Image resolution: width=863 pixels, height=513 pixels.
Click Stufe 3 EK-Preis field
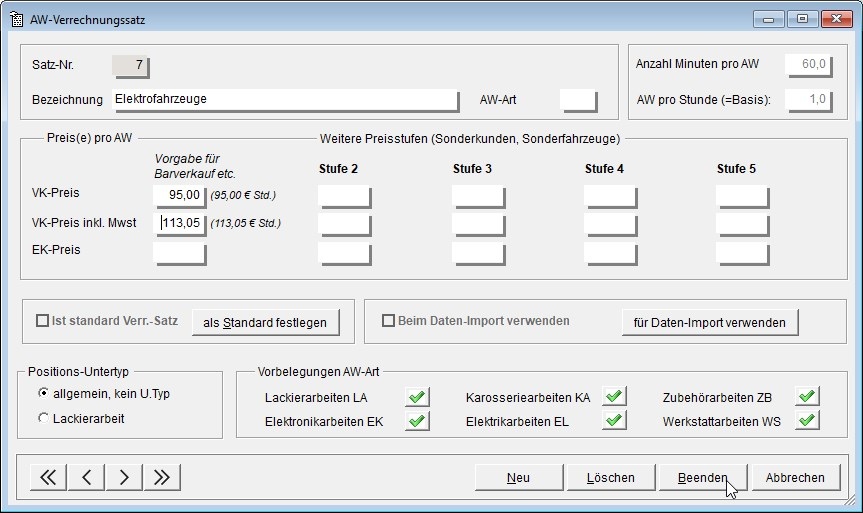[478, 254]
